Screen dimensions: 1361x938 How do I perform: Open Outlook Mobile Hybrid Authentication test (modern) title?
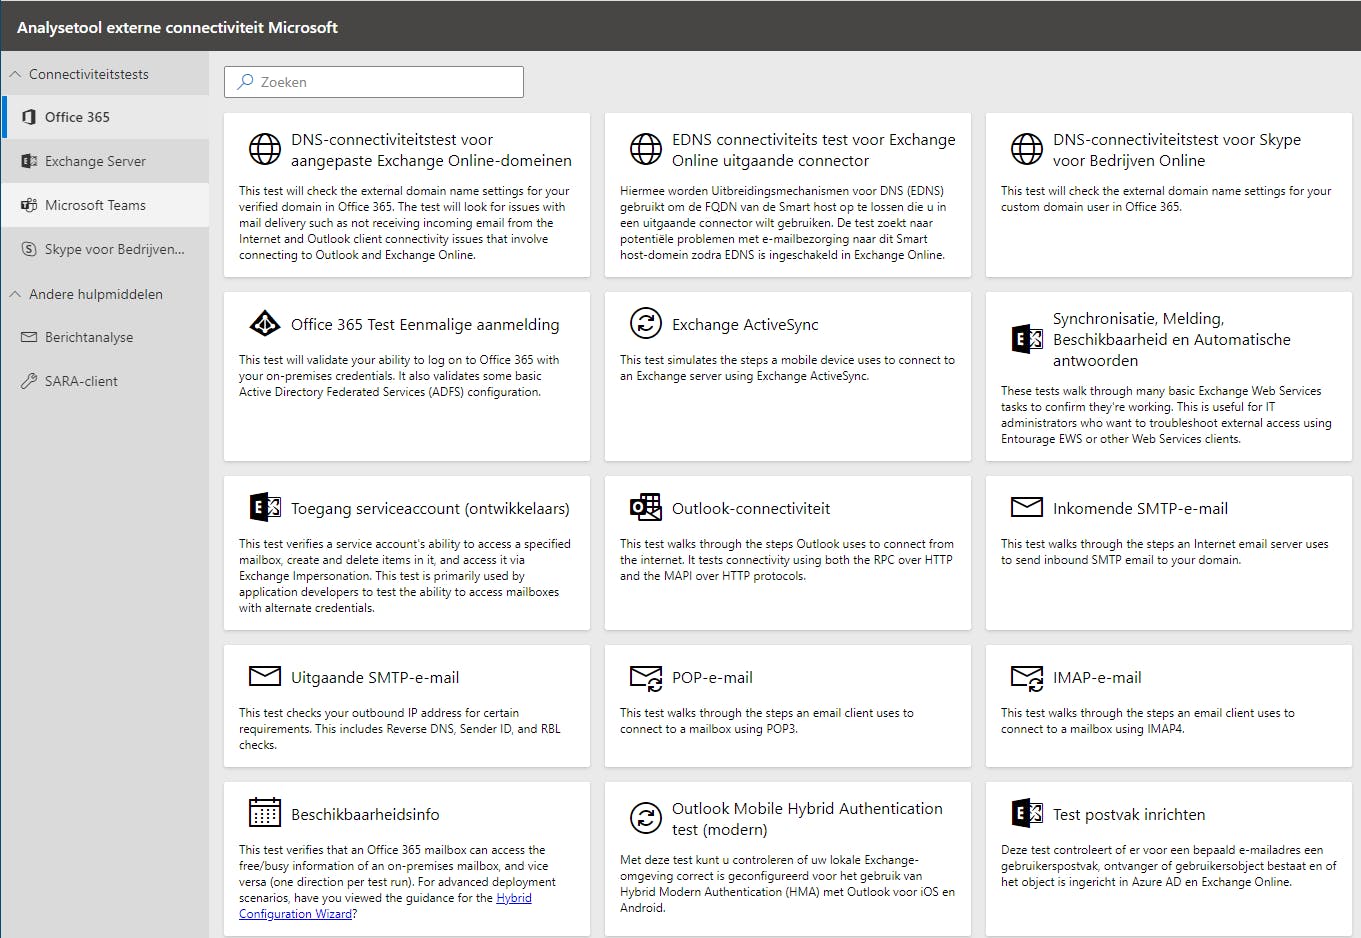click(x=807, y=818)
